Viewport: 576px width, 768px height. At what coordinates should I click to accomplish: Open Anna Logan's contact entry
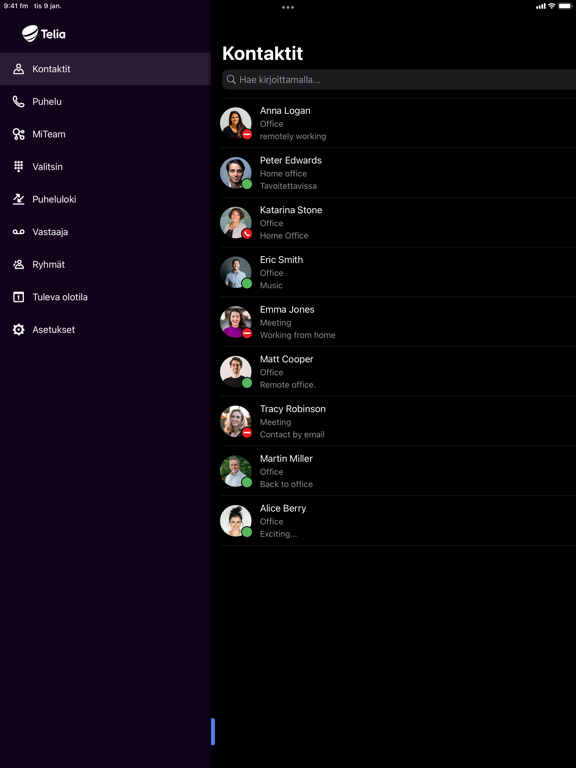tap(398, 123)
